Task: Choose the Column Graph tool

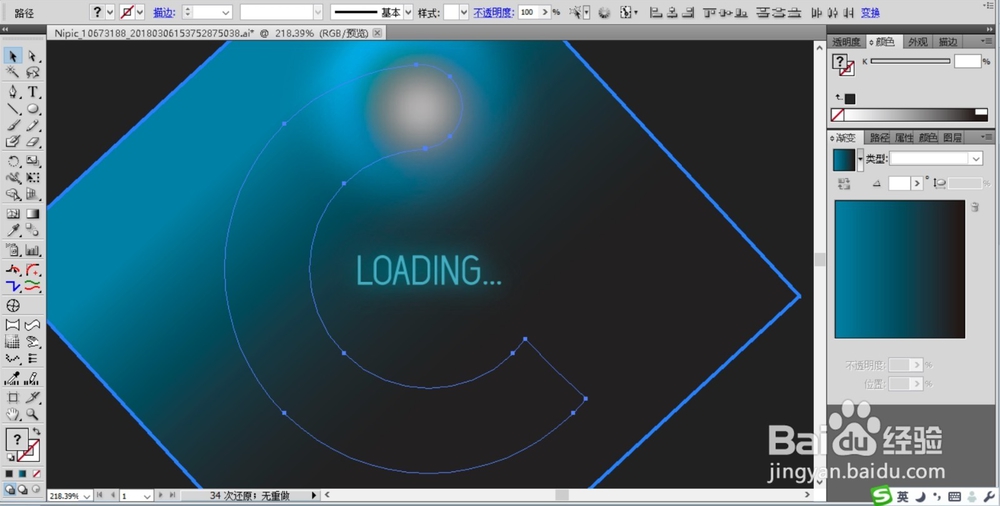Action: [33, 250]
